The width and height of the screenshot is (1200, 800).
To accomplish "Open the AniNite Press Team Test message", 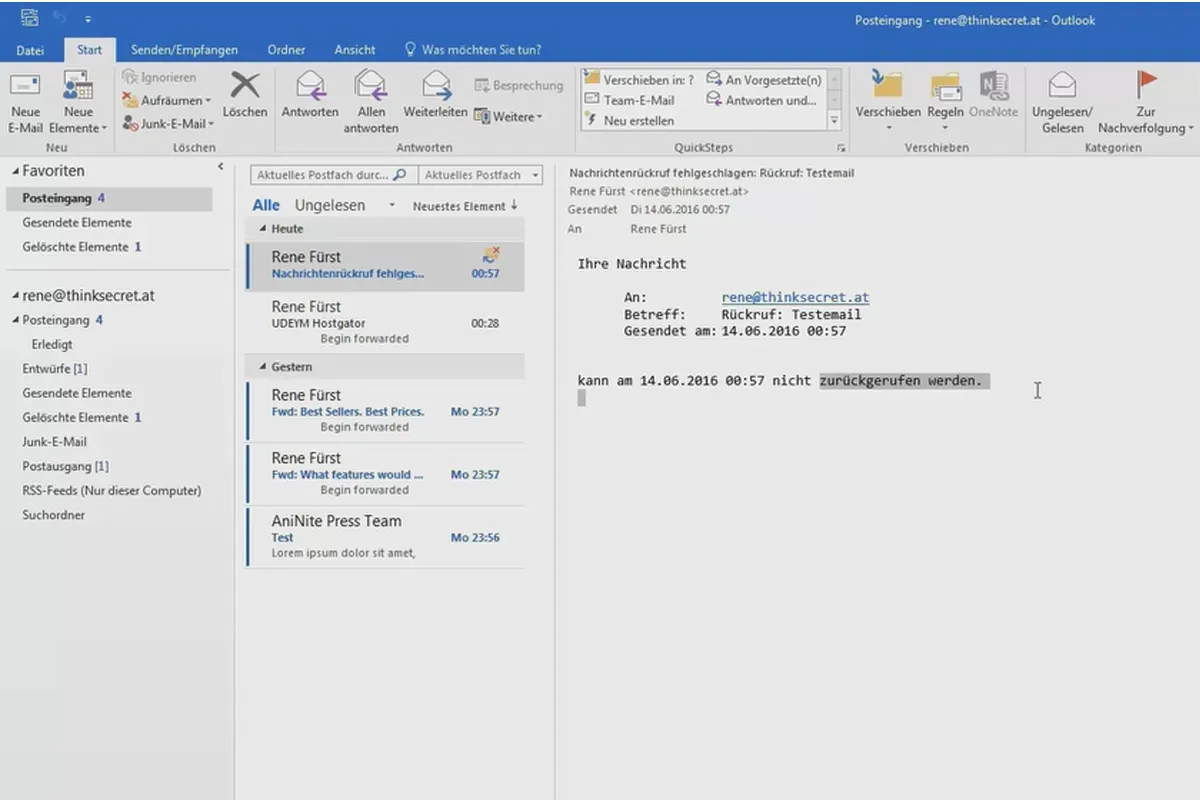I will pyautogui.click(x=385, y=537).
